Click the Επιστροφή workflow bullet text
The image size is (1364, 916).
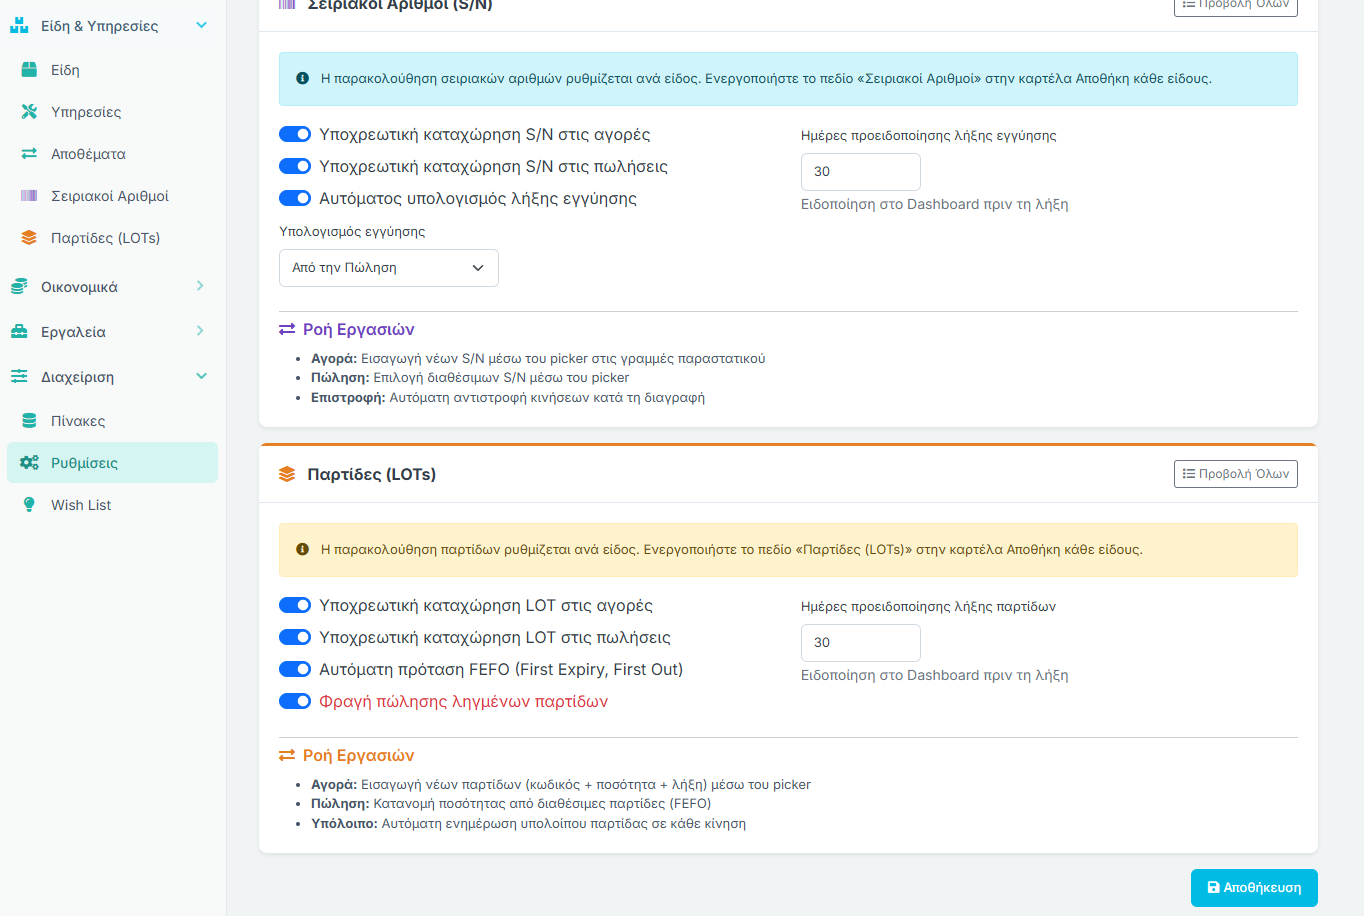pyautogui.click(x=508, y=397)
